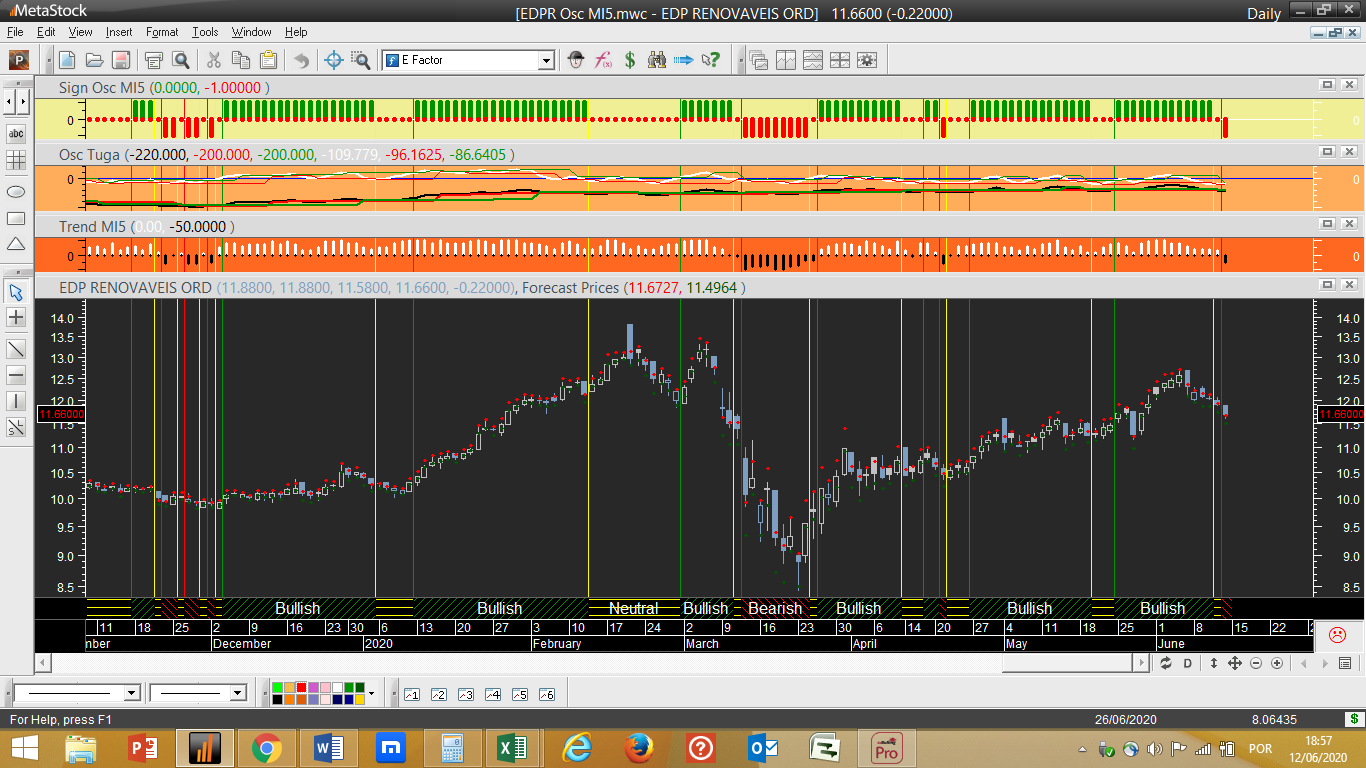
Task: Open The Explorer binoculars tool
Action: (657, 60)
